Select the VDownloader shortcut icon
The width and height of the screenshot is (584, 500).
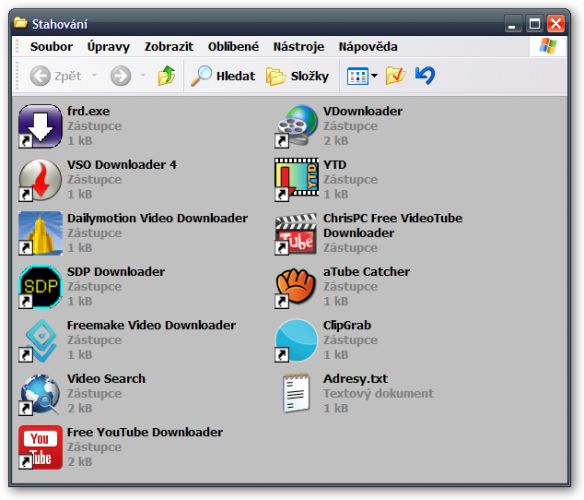click(x=296, y=126)
